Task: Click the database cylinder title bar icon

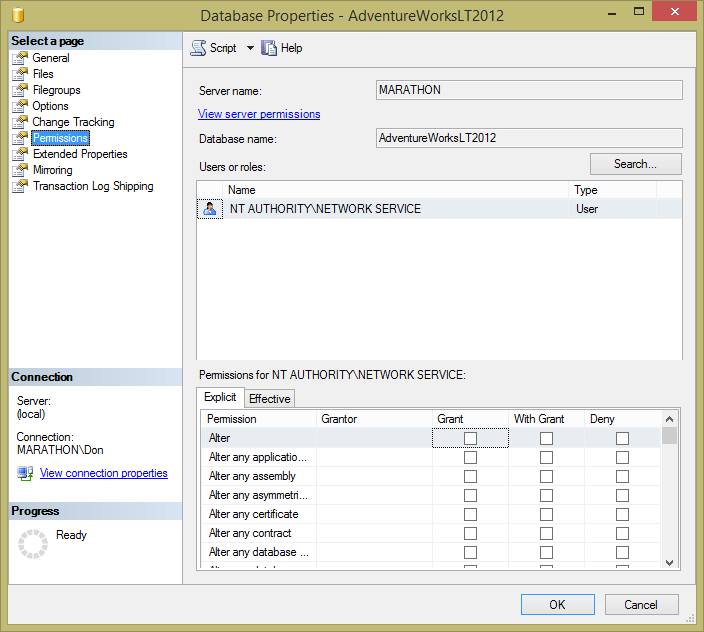Action: [18, 15]
